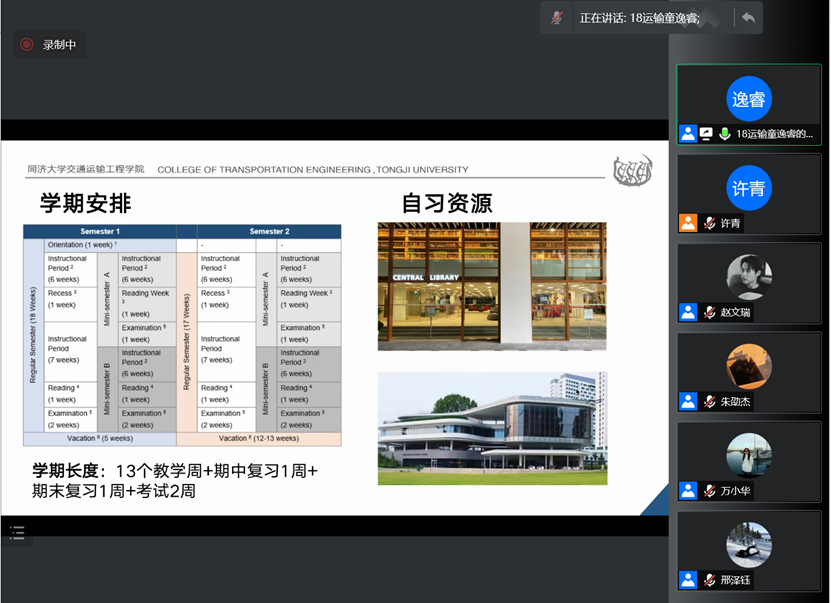The image size is (831, 603).
Task: Open the list menu icon at bottom-left
Action: pos(17,531)
